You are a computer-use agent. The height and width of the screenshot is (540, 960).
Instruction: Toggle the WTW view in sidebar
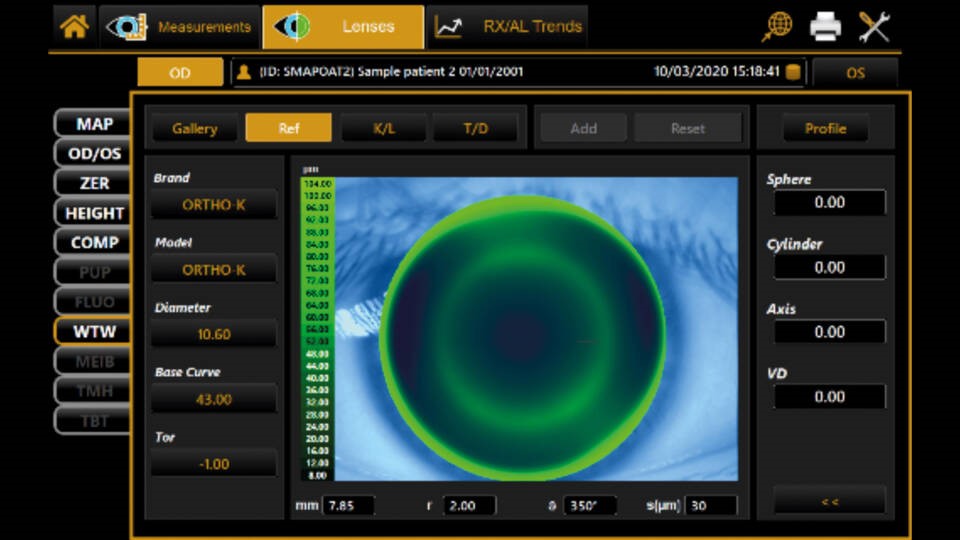[94, 331]
